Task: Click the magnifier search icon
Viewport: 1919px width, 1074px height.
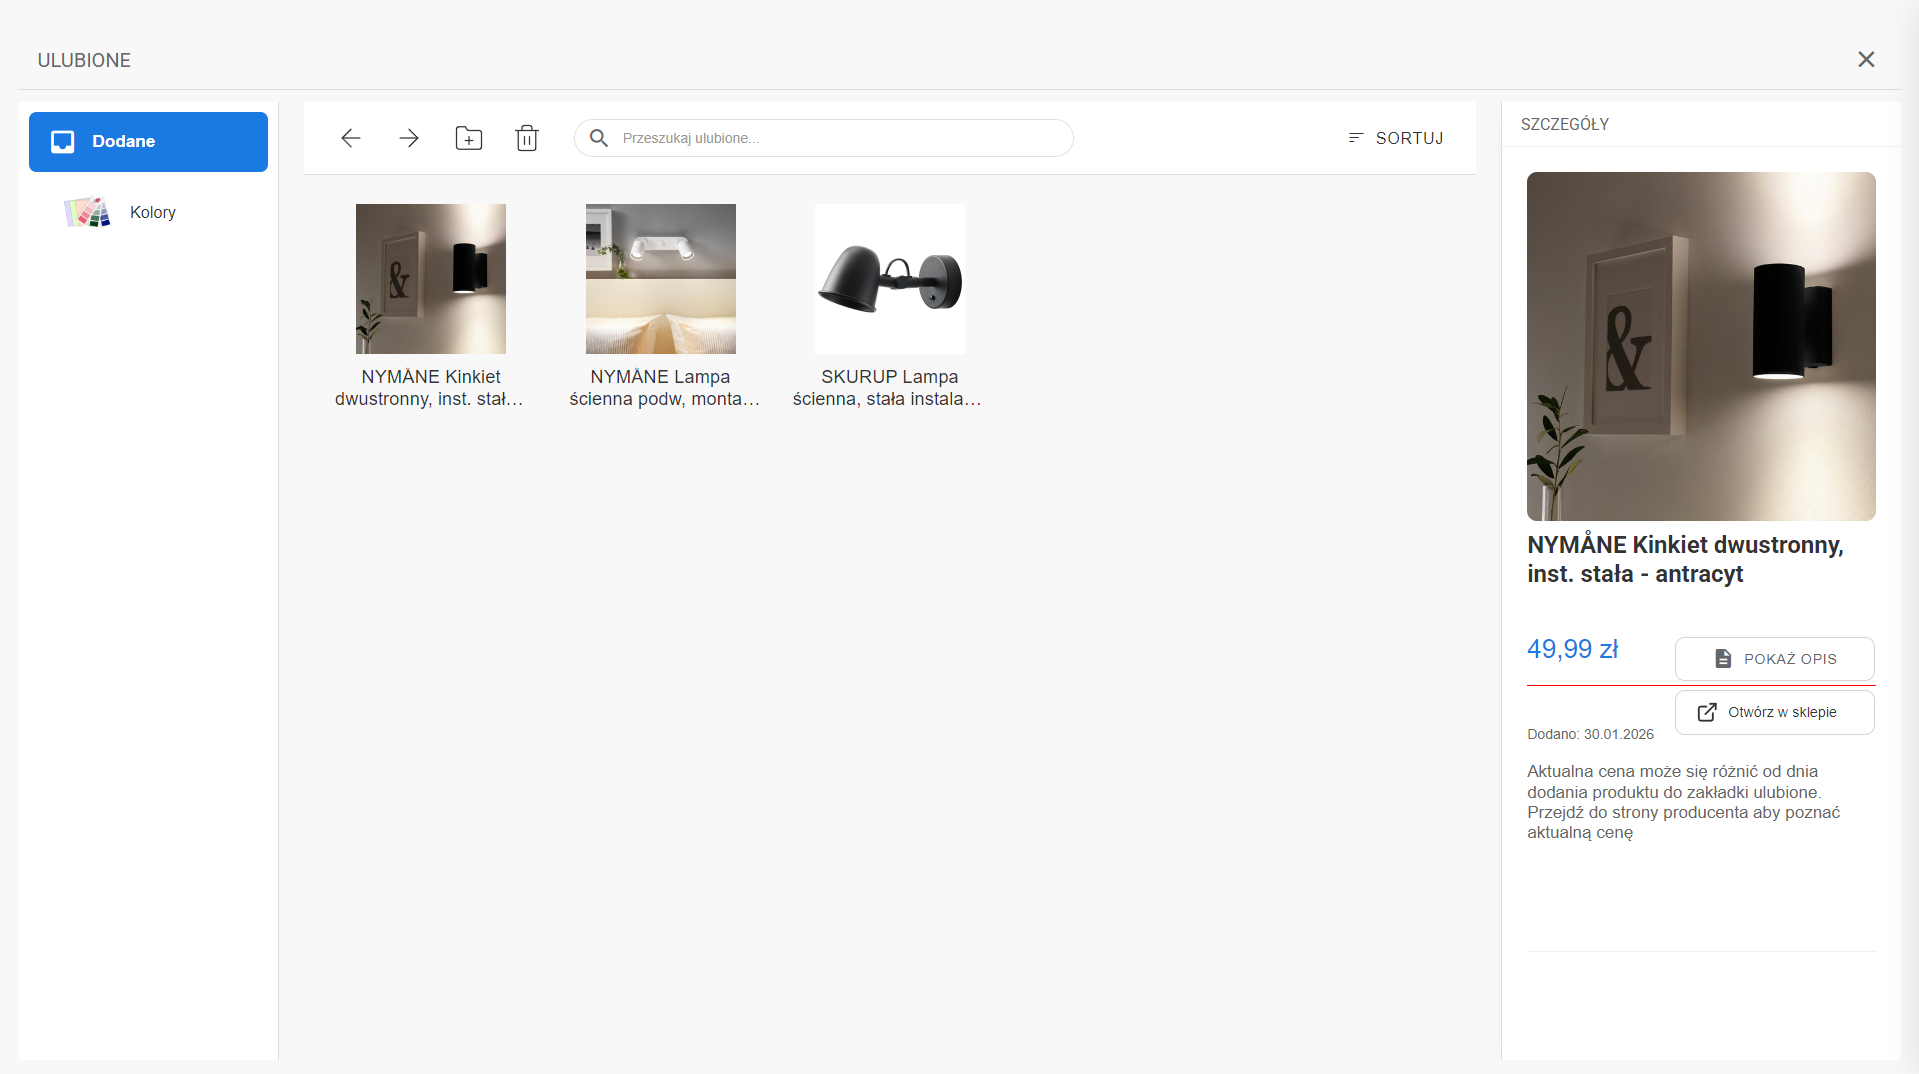Action: [599, 138]
